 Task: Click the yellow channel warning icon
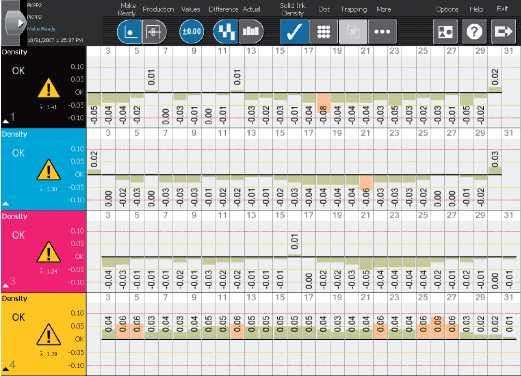(49, 334)
